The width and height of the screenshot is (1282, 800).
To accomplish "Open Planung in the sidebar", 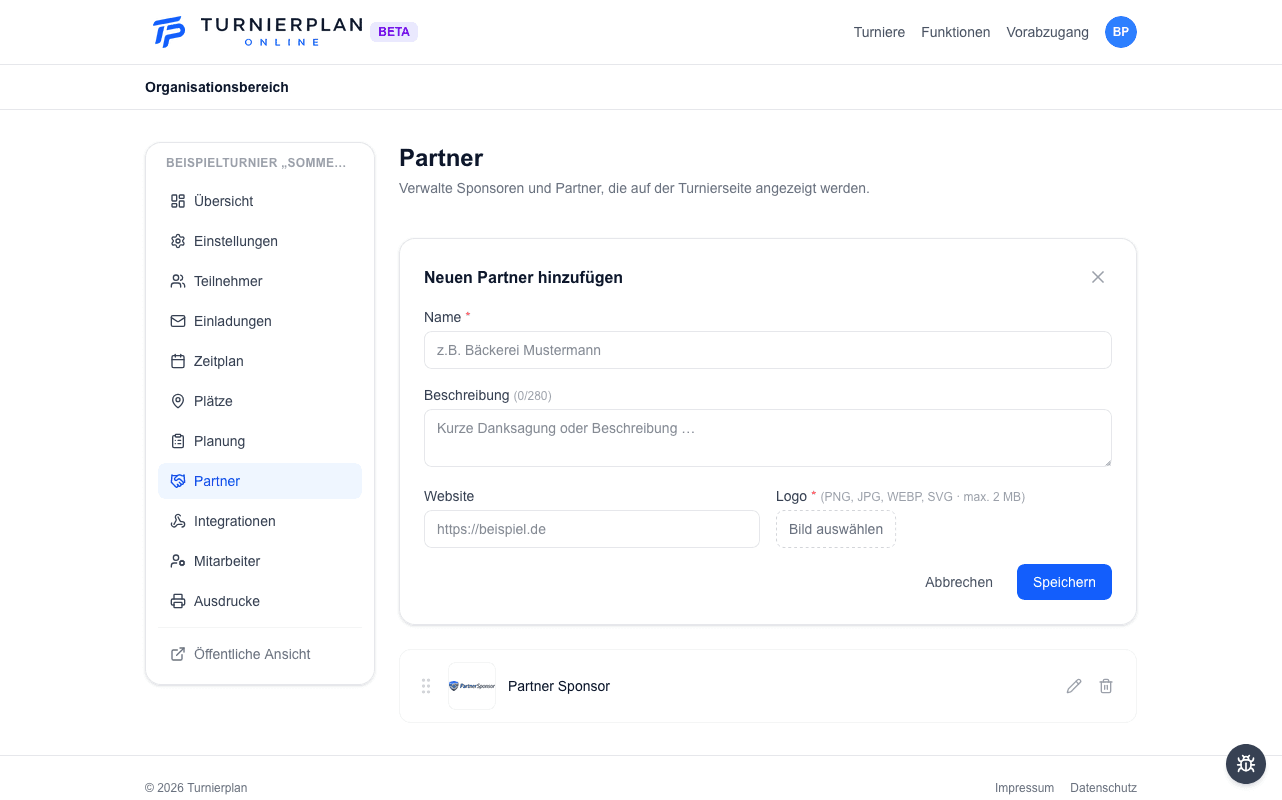I will [x=260, y=441].
